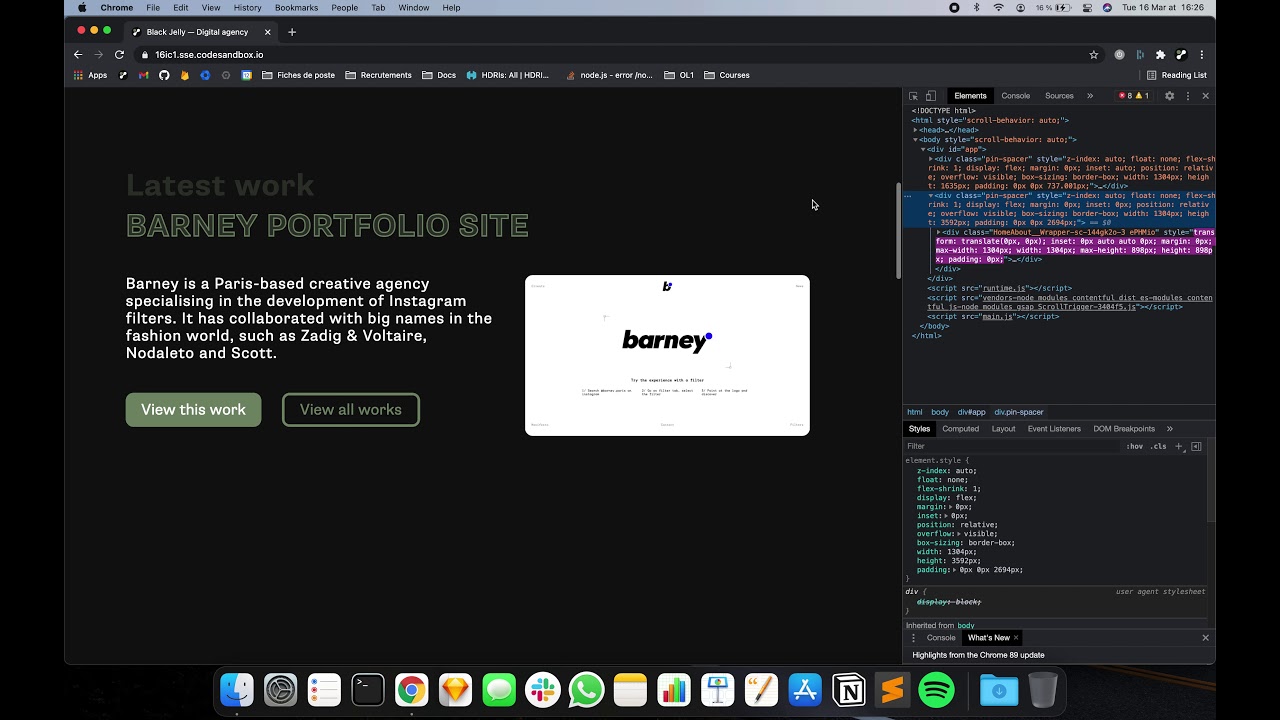Toggle the computed styles sidebar pane icon
1280x720 pixels.
[1196, 446]
